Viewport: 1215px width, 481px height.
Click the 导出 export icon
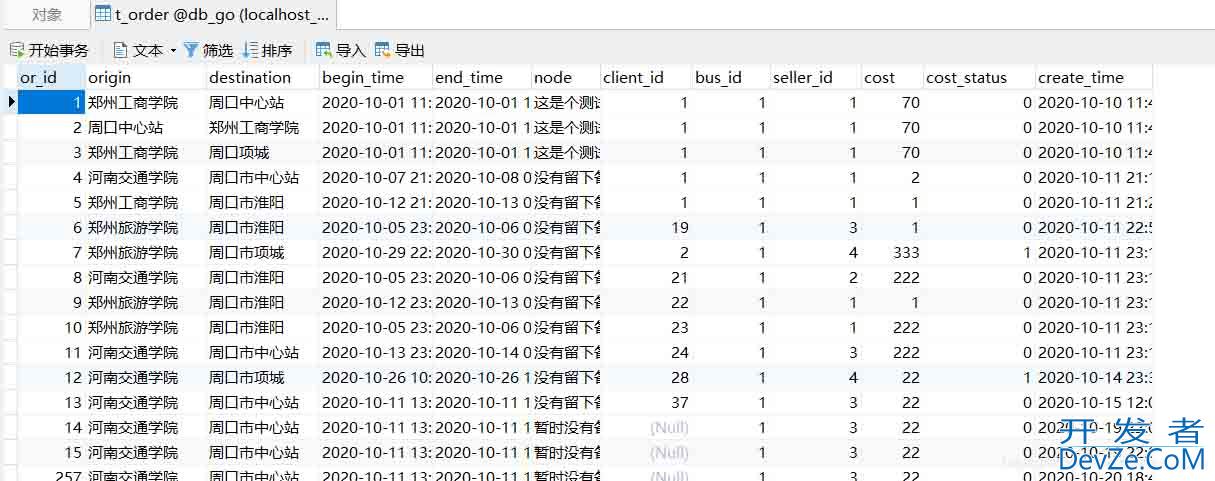(x=383, y=50)
